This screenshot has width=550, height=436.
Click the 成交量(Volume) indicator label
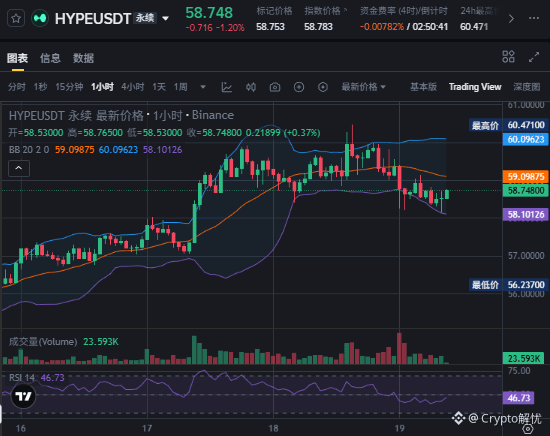tap(43, 342)
